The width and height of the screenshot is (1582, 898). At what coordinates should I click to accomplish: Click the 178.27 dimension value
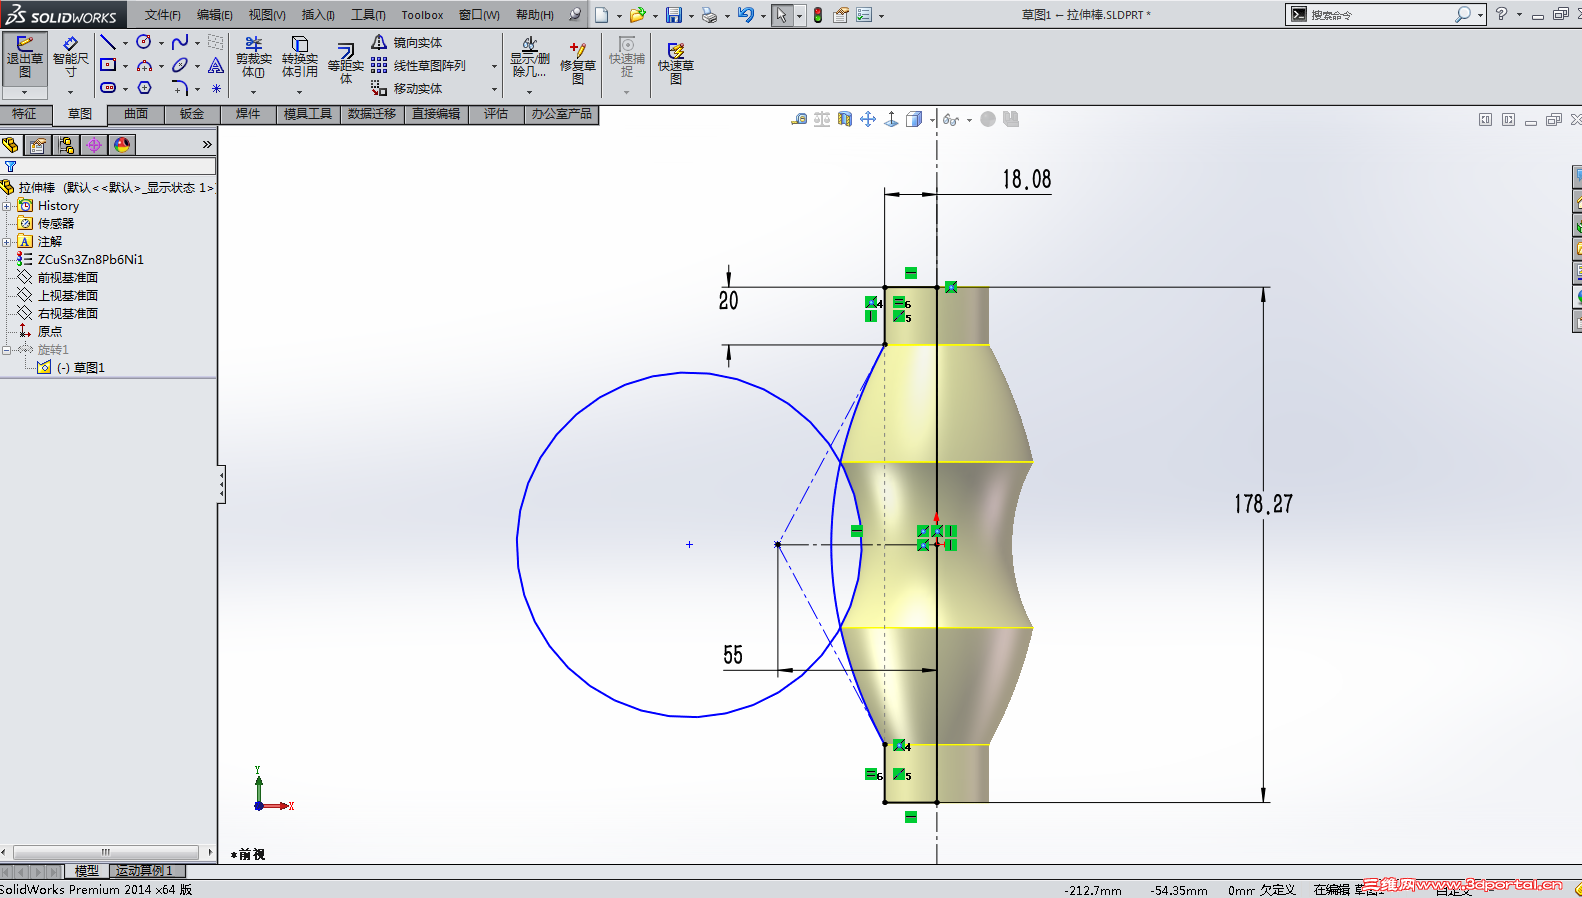[x=1263, y=504]
